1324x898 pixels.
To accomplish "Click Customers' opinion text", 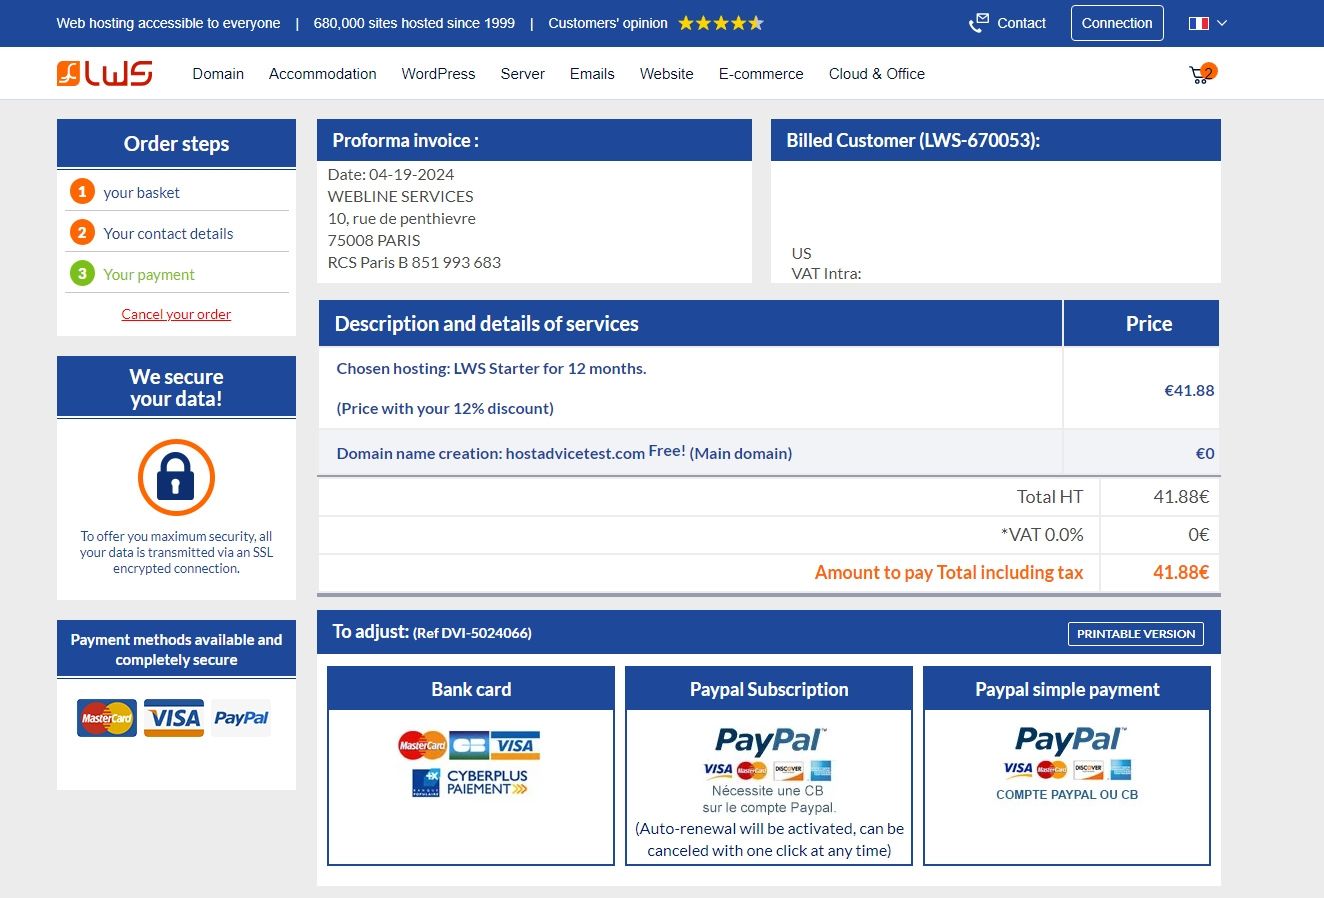I will [x=608, y=23].
